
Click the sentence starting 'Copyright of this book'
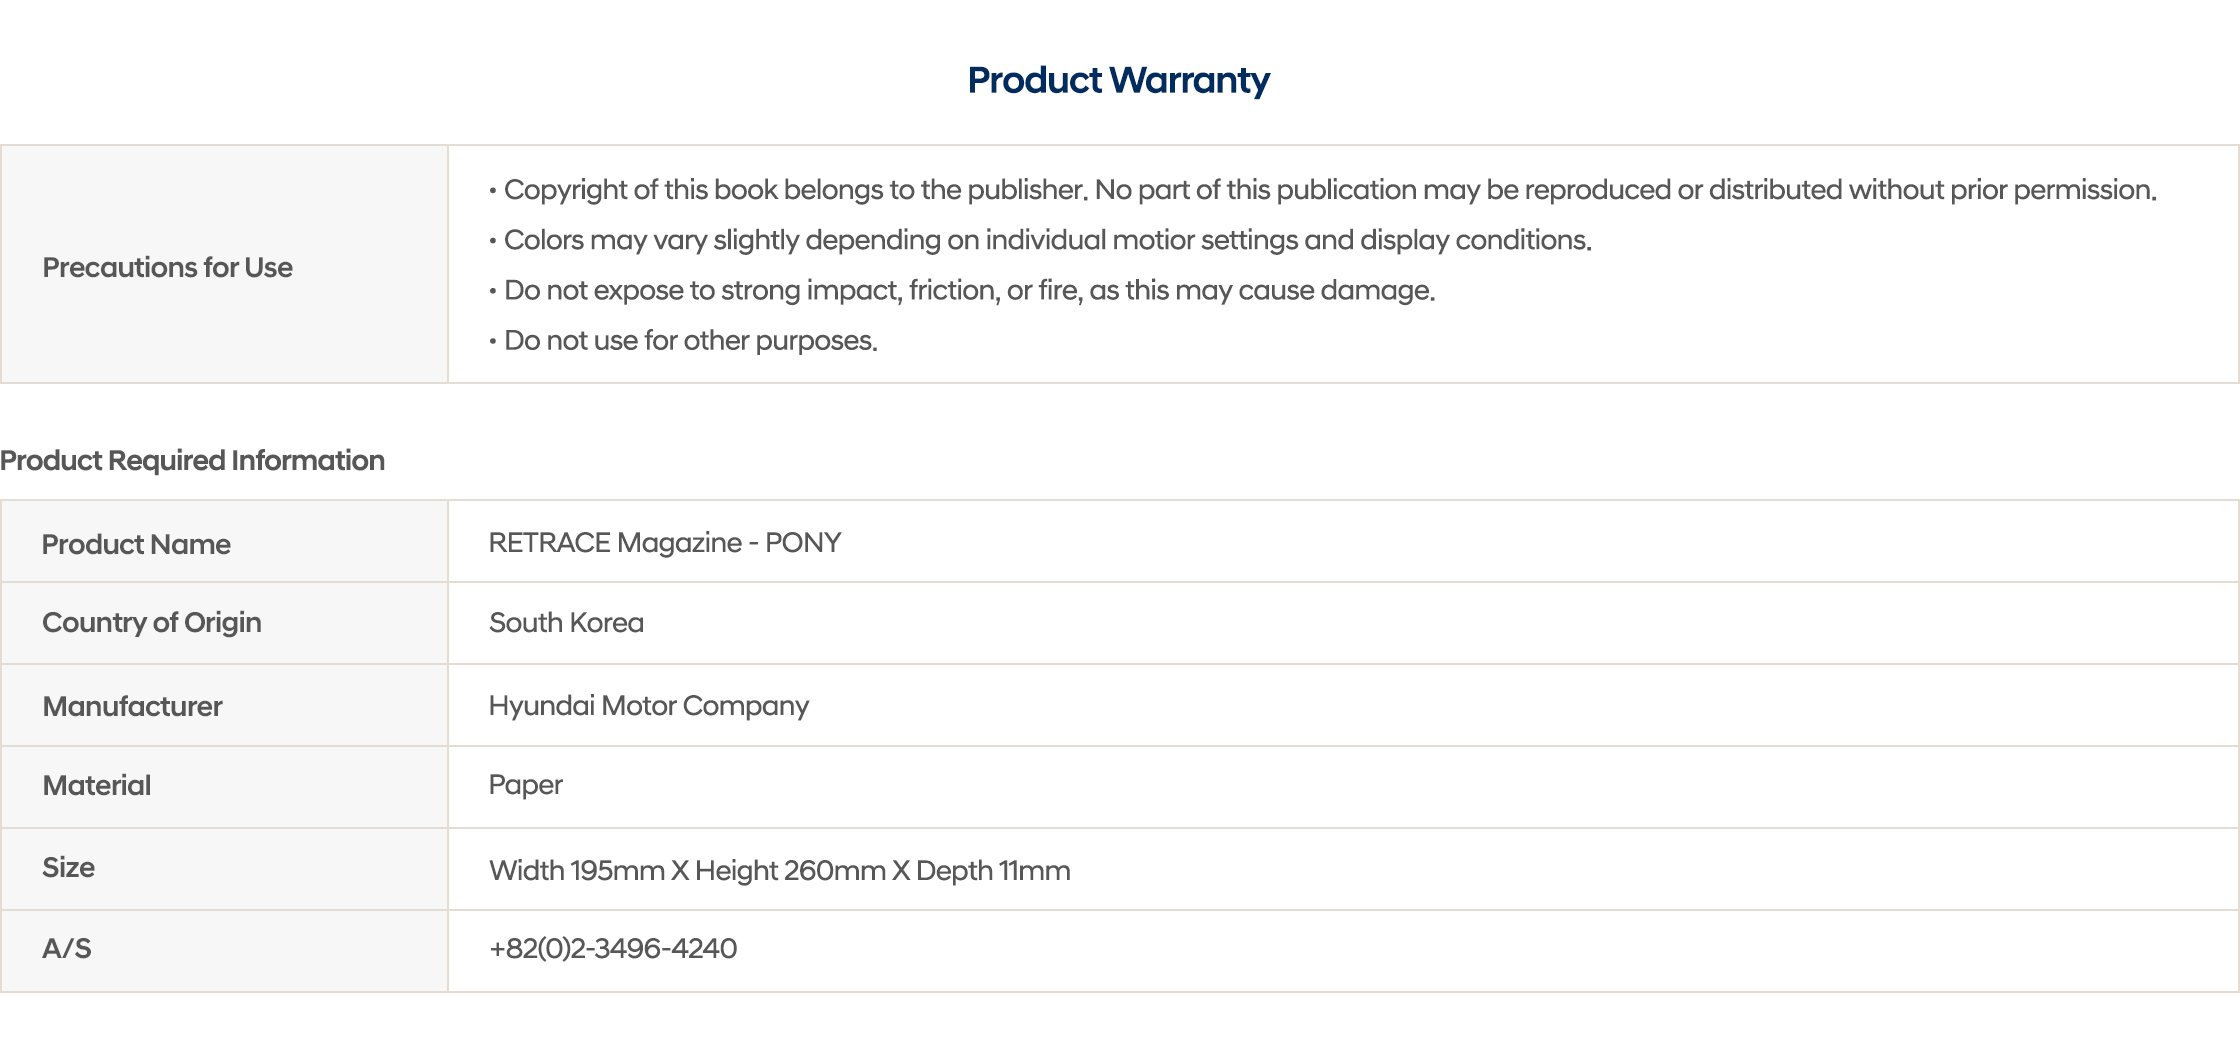[x=795, y=190]
